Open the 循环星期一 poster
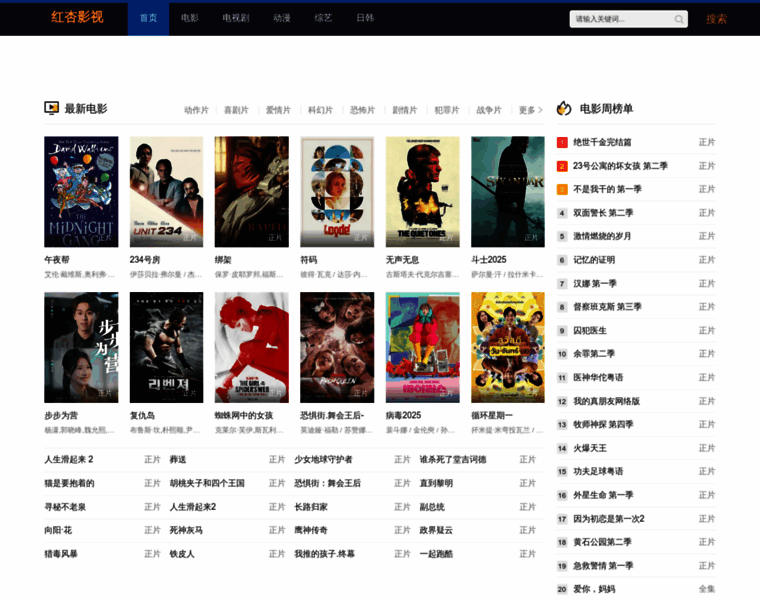The width and height of the screenshot is (760, 600). (508, 347)
